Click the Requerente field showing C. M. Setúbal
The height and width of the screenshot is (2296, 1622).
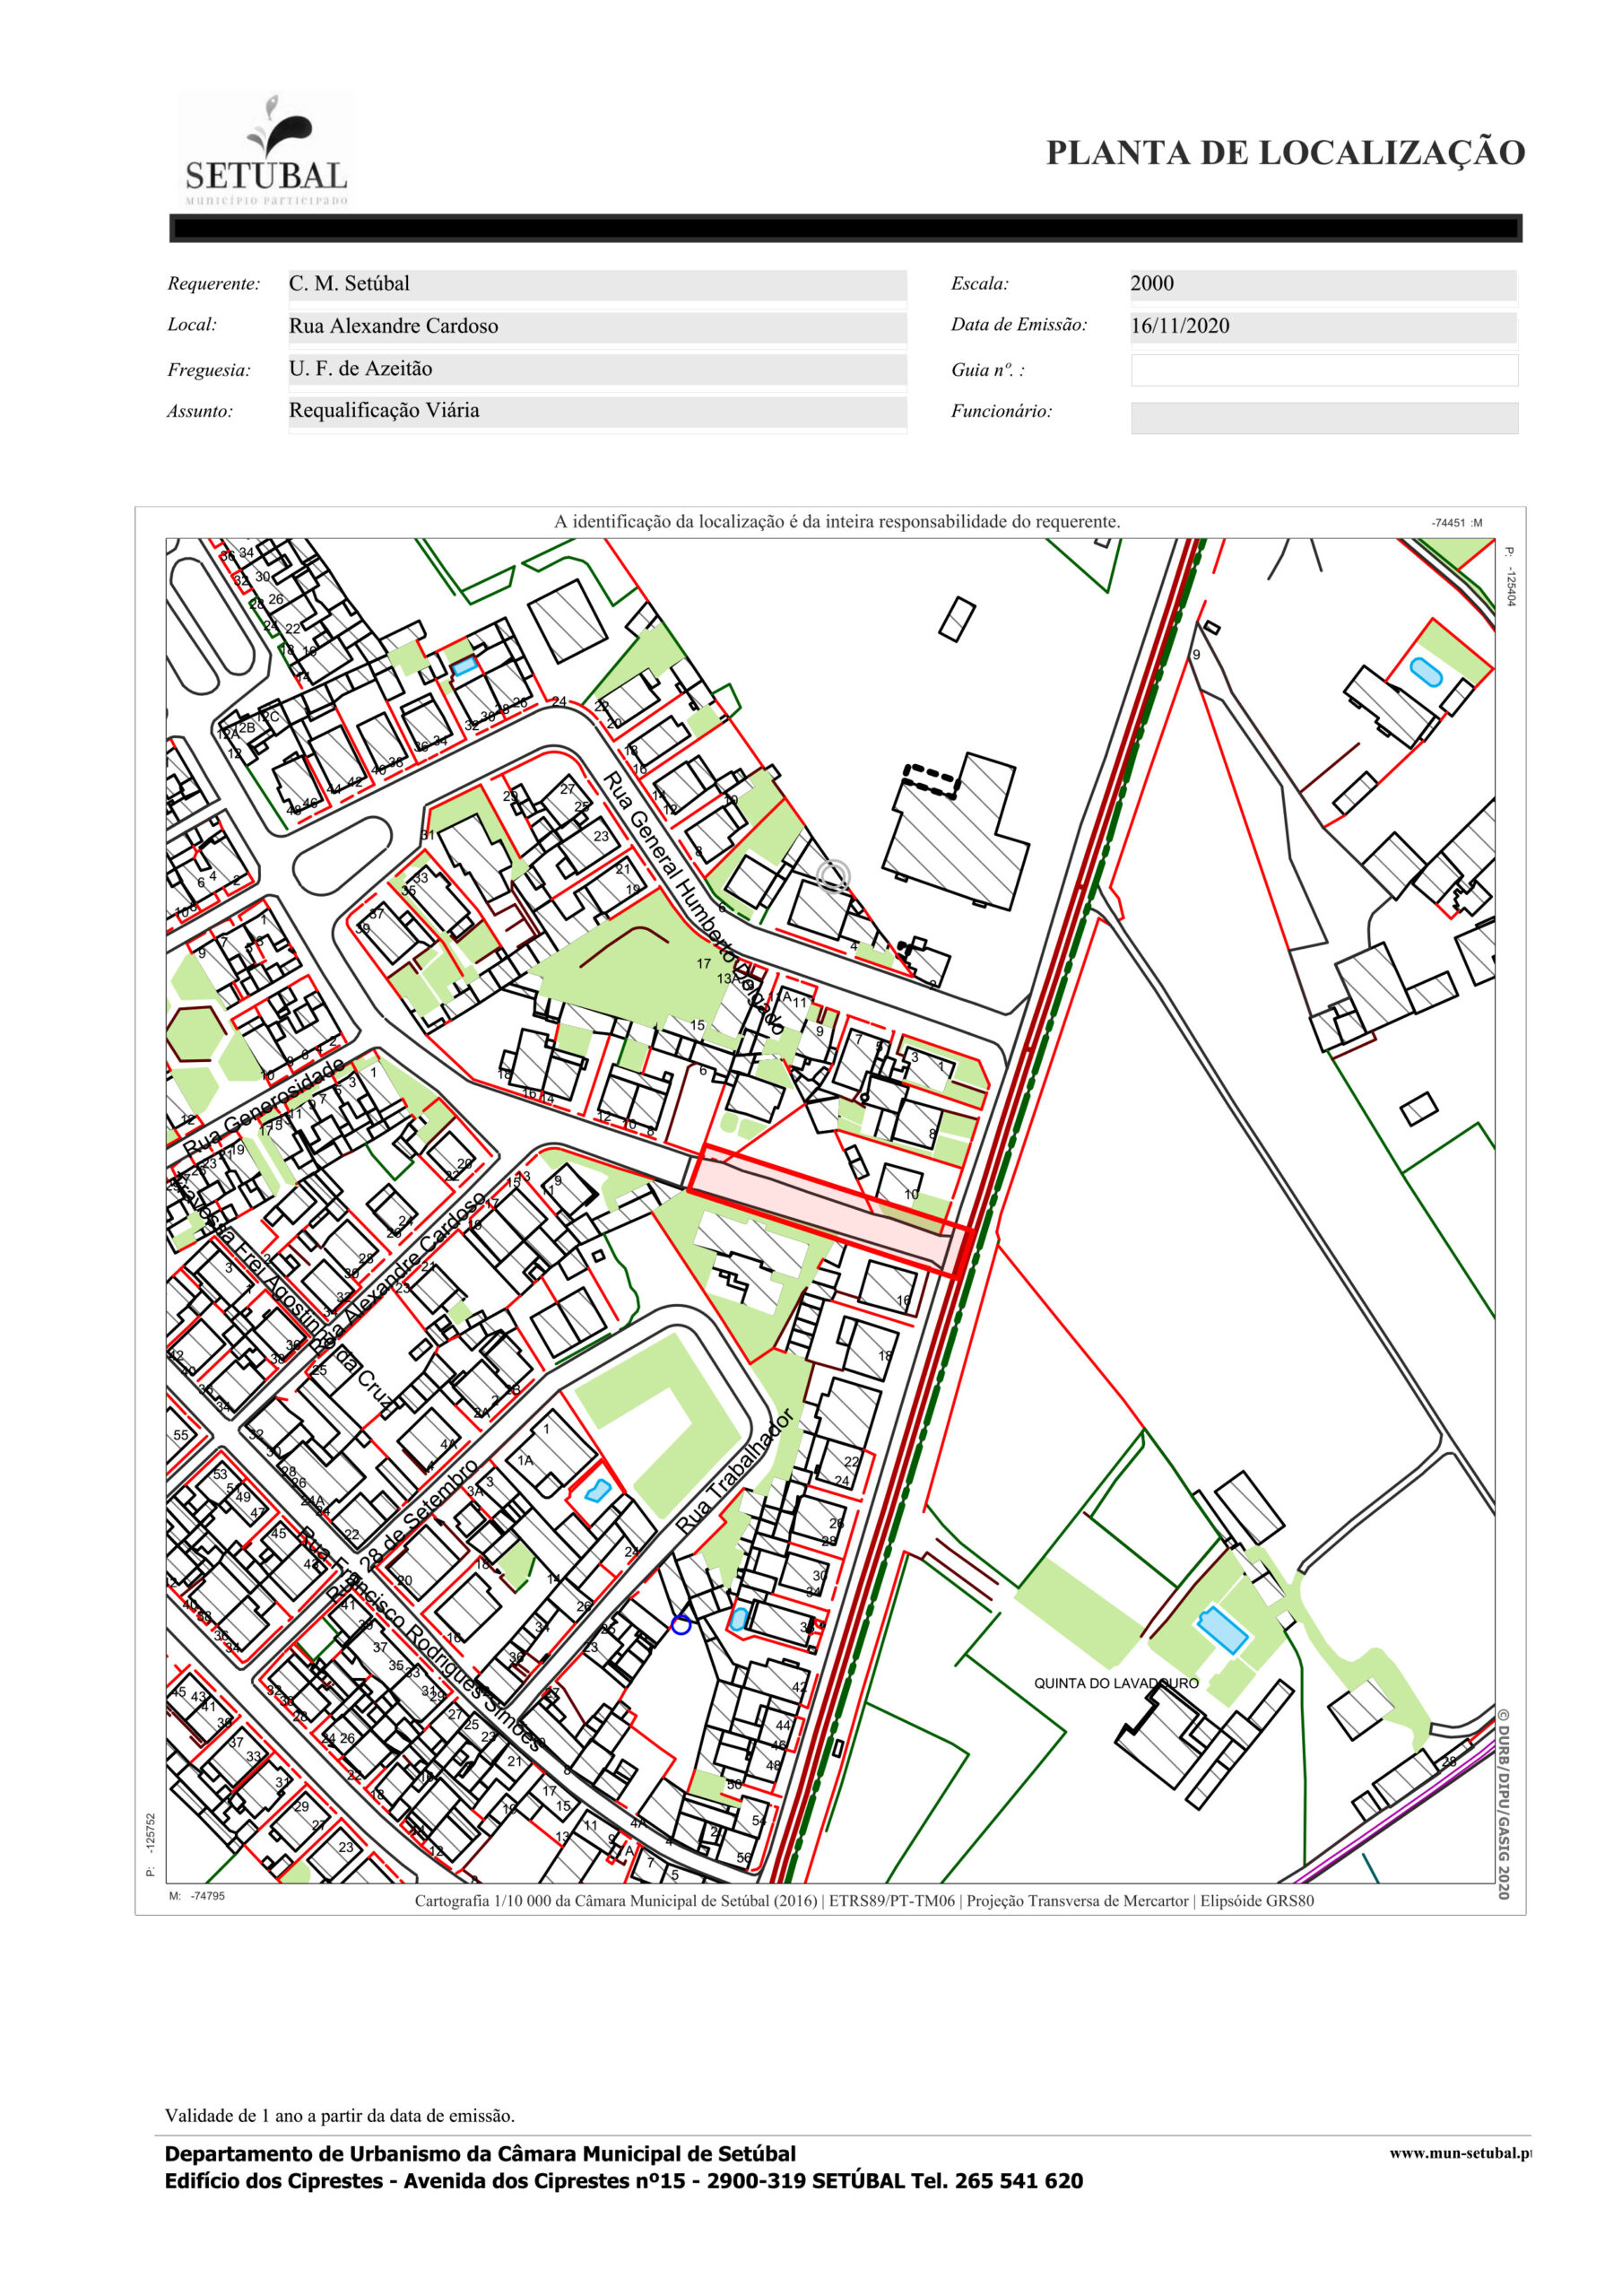(597, 284)
